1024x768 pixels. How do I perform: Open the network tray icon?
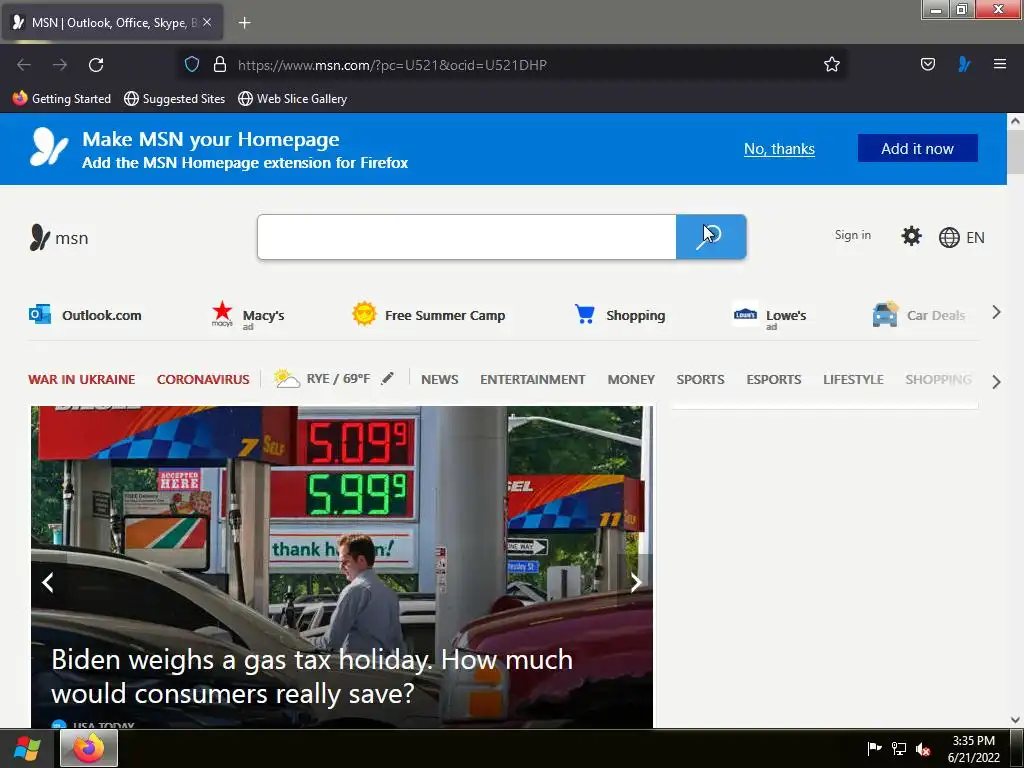899,748
